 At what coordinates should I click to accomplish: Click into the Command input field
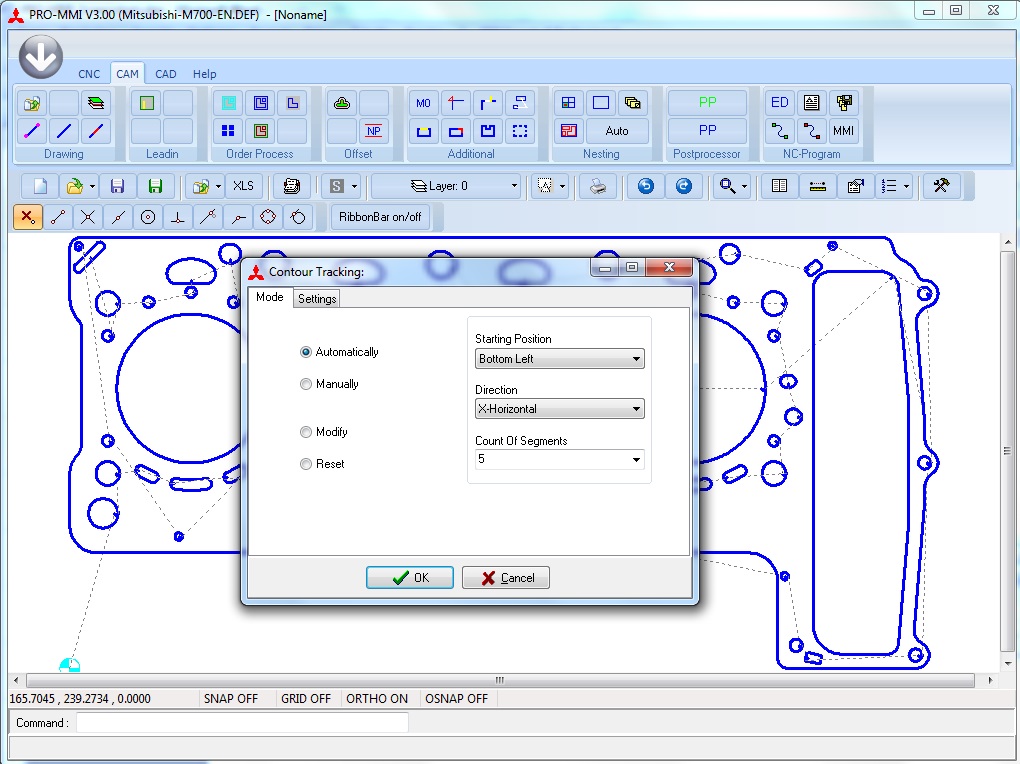tap(242, 723)
